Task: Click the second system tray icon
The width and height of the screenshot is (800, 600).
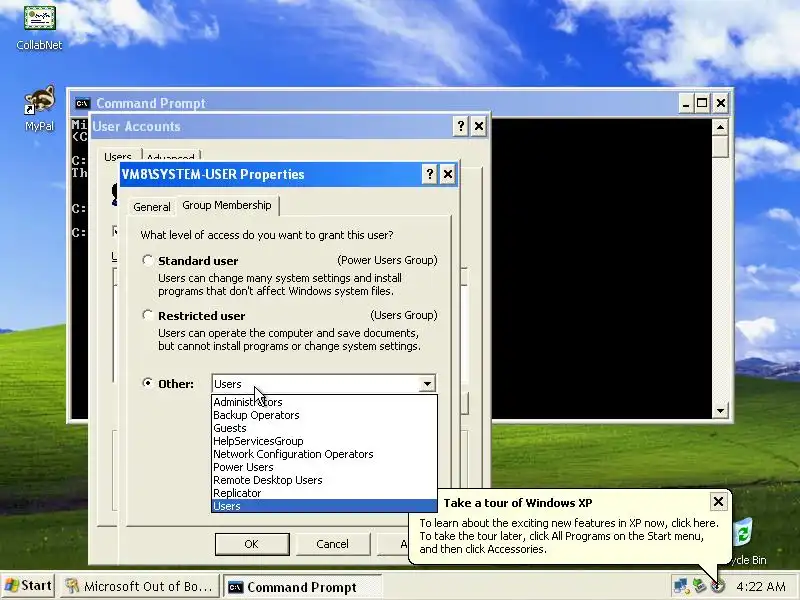Action: click(x=699, y=586)
